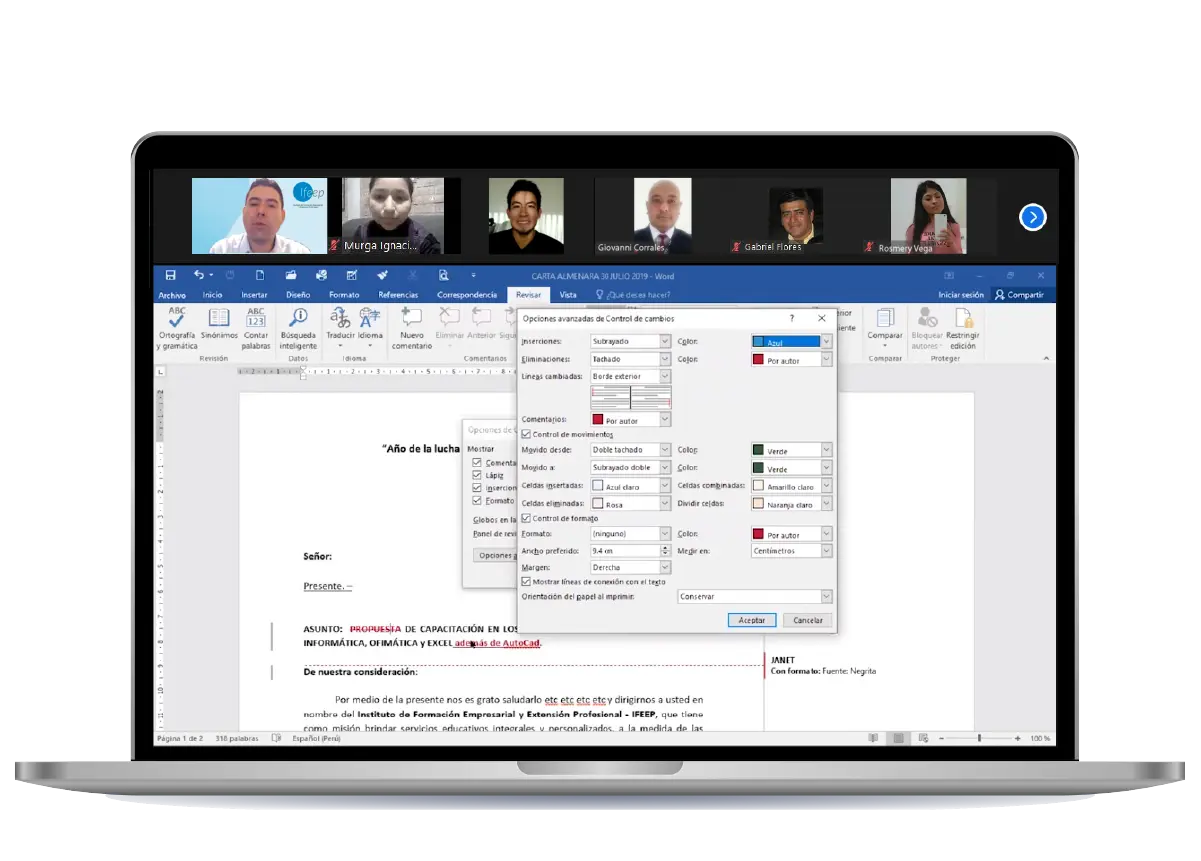
Task: Open the Movido desde dropdown
Action: [x=630, y=450]
